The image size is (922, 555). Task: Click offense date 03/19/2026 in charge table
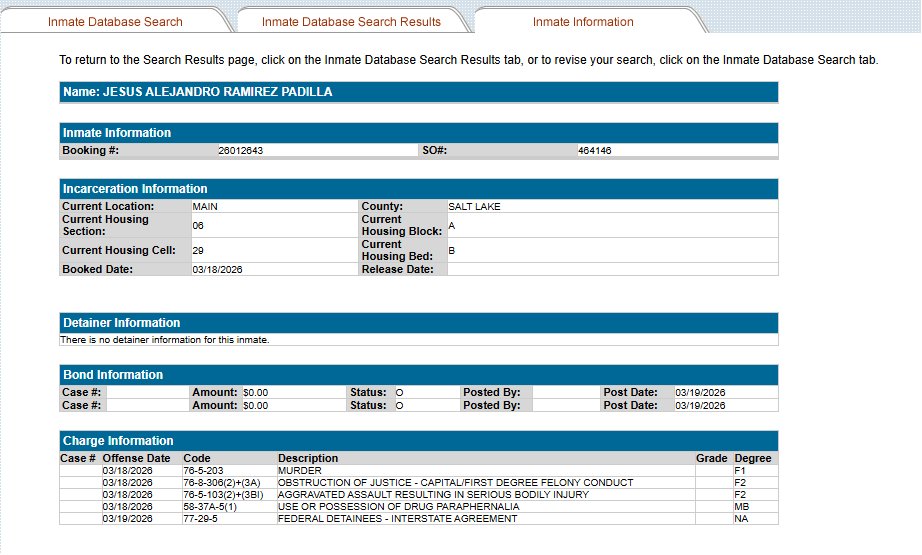point(127,519)
